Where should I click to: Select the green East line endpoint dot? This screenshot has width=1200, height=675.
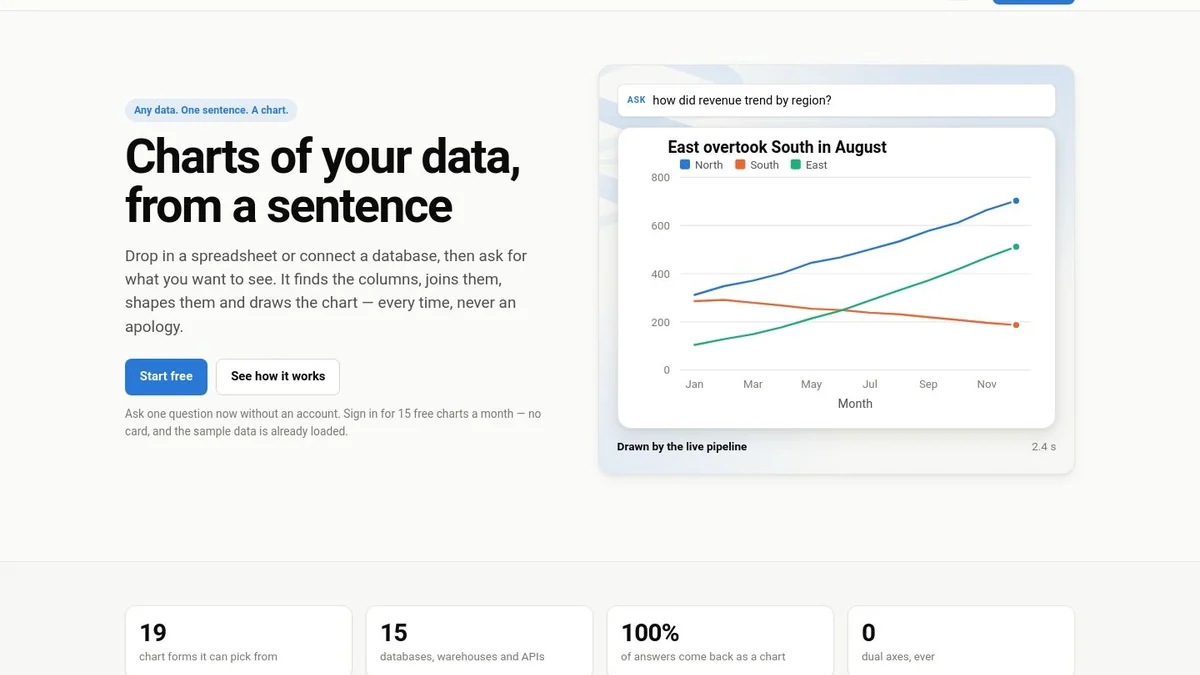tap(1016, 247)
